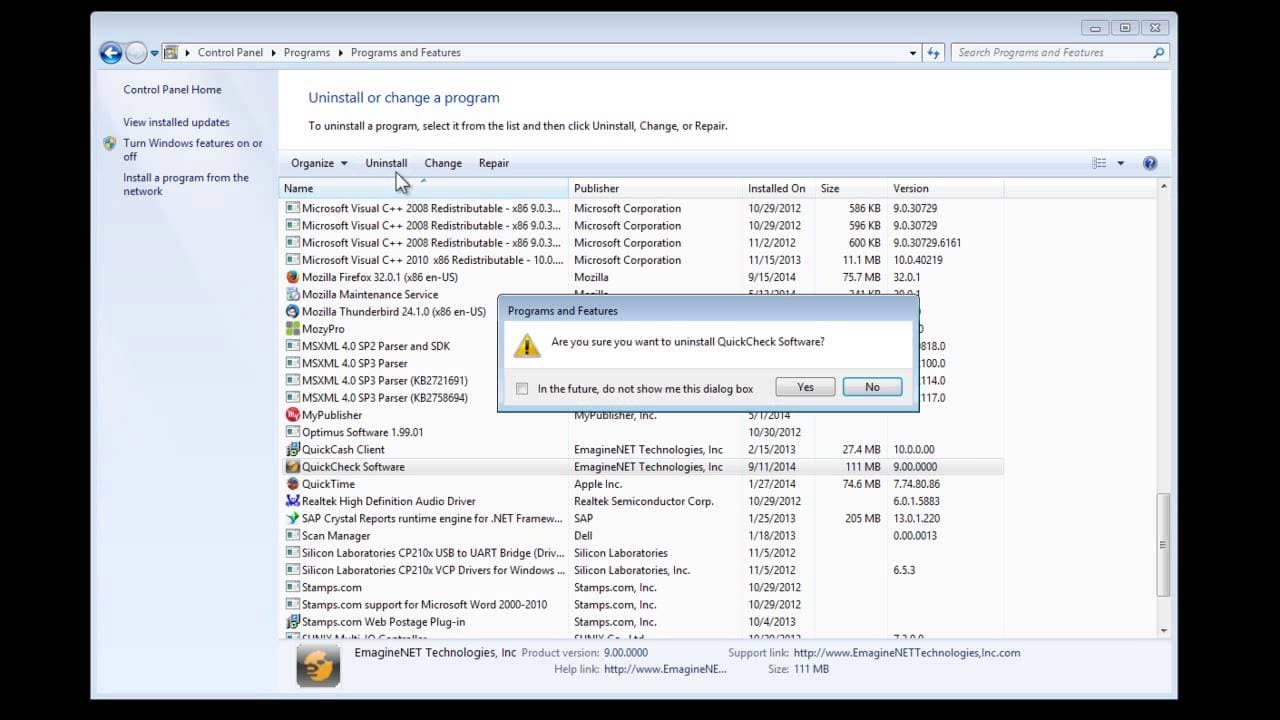Select the QuickTime icon
This screenshot has height=720, width=1280.
(x=293, y=484)
